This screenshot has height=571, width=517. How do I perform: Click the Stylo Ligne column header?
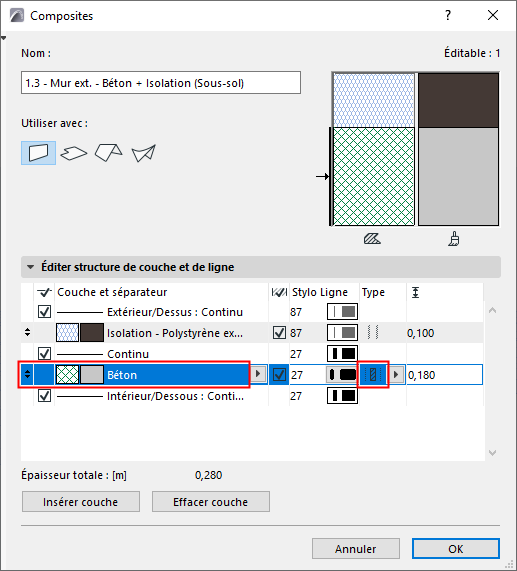320,292
